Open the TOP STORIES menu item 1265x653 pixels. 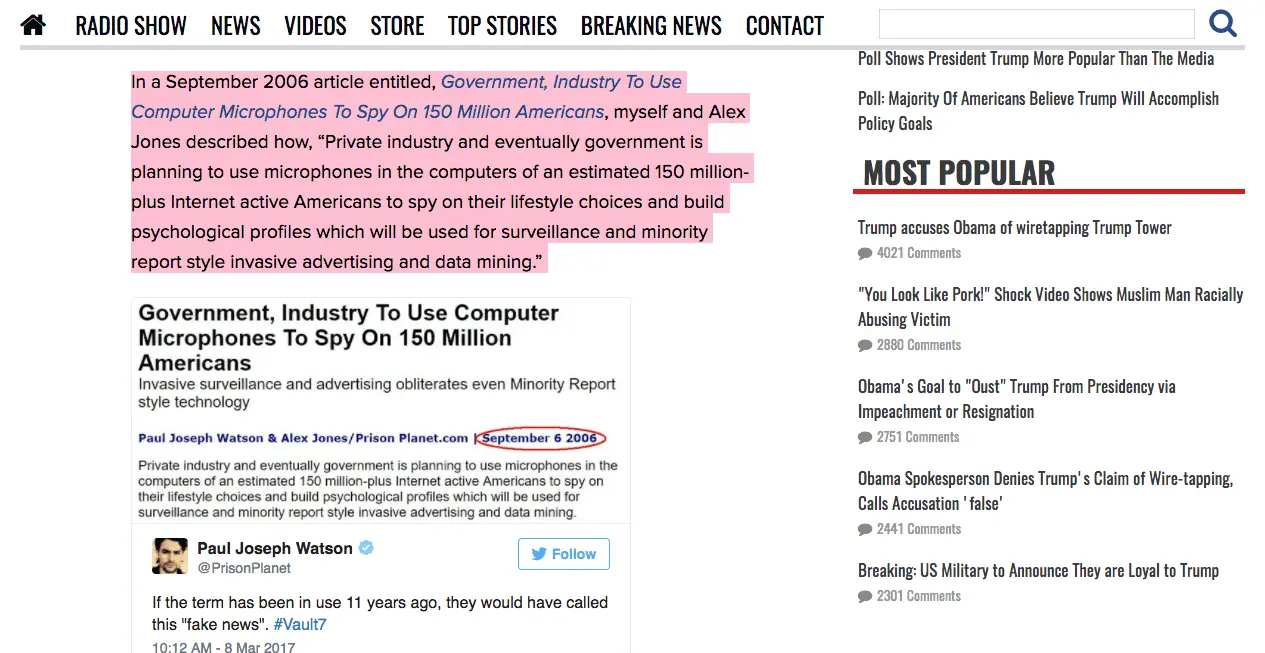click(502, 25)
